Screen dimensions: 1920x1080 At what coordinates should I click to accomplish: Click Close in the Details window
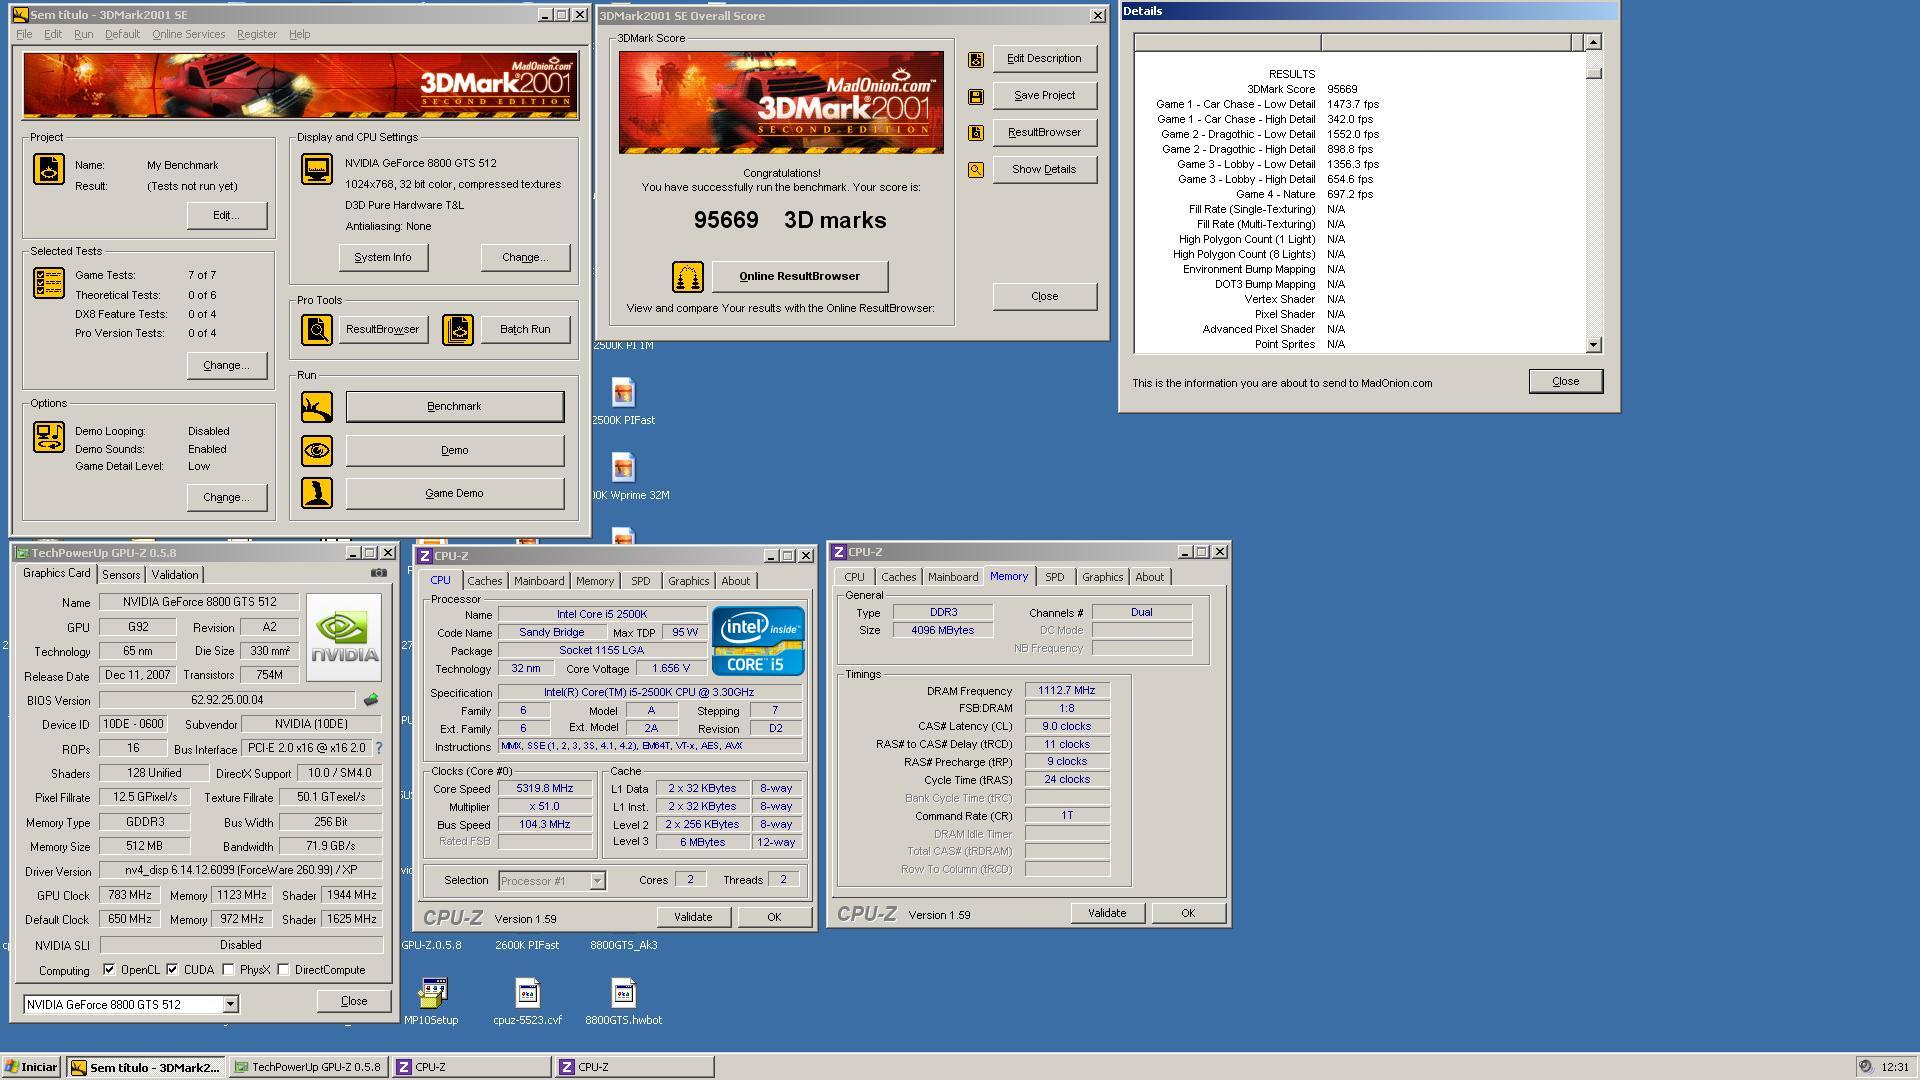coord(1565,381)
